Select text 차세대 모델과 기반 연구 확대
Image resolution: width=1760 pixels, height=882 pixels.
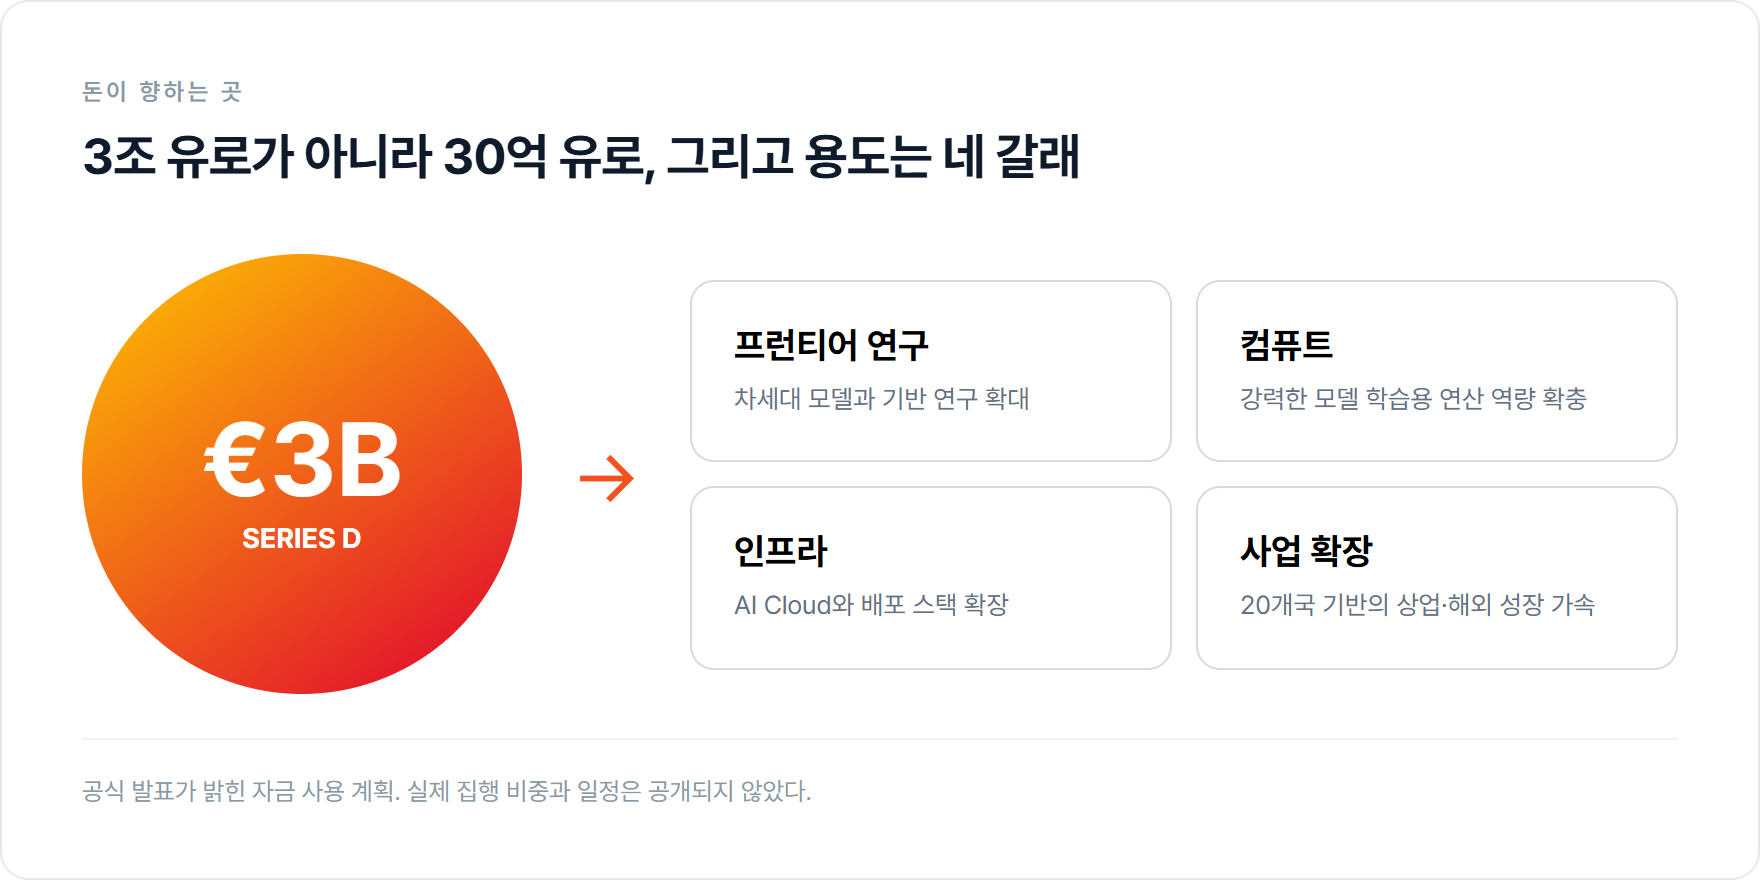(x=882, y=399)
